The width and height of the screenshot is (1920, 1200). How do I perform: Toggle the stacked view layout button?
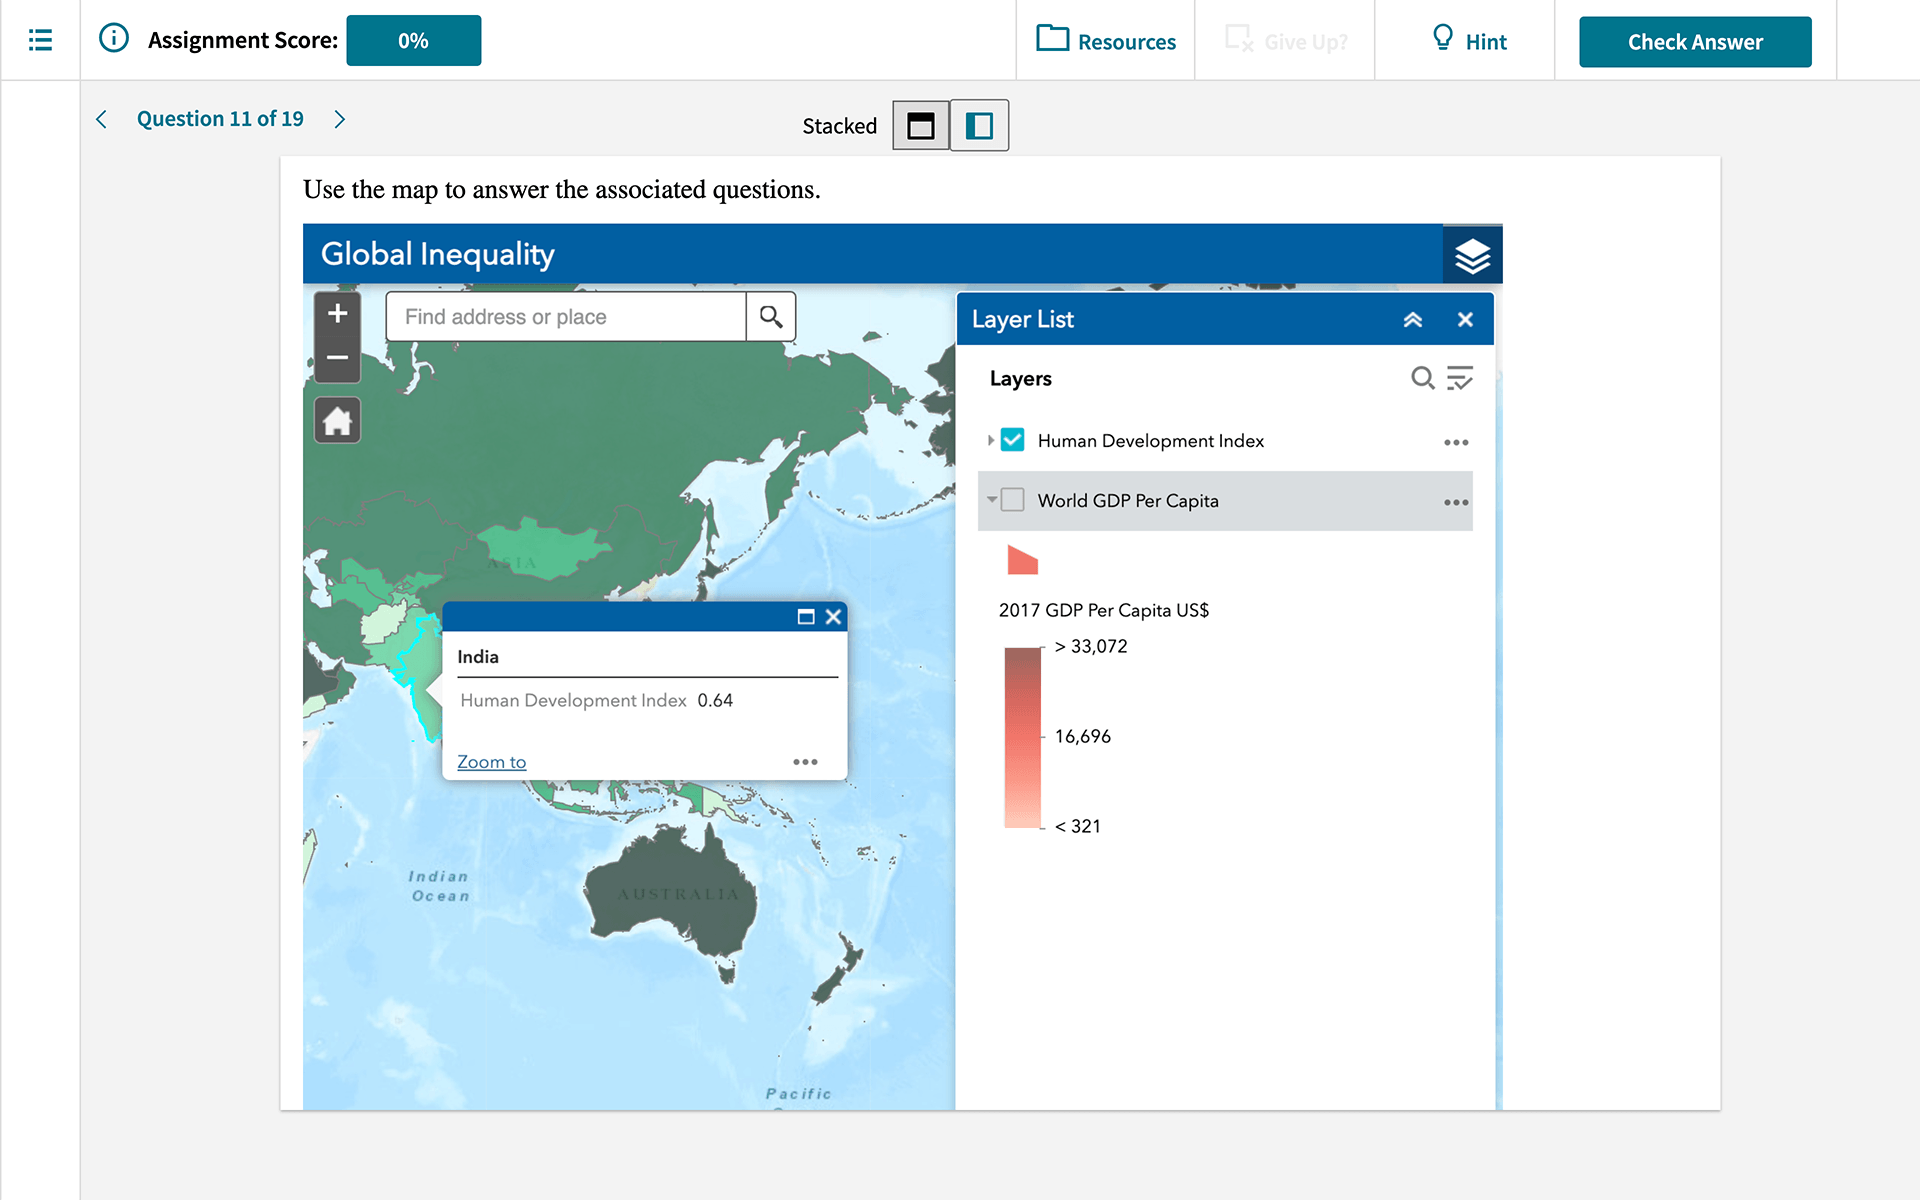pos(921,126)
